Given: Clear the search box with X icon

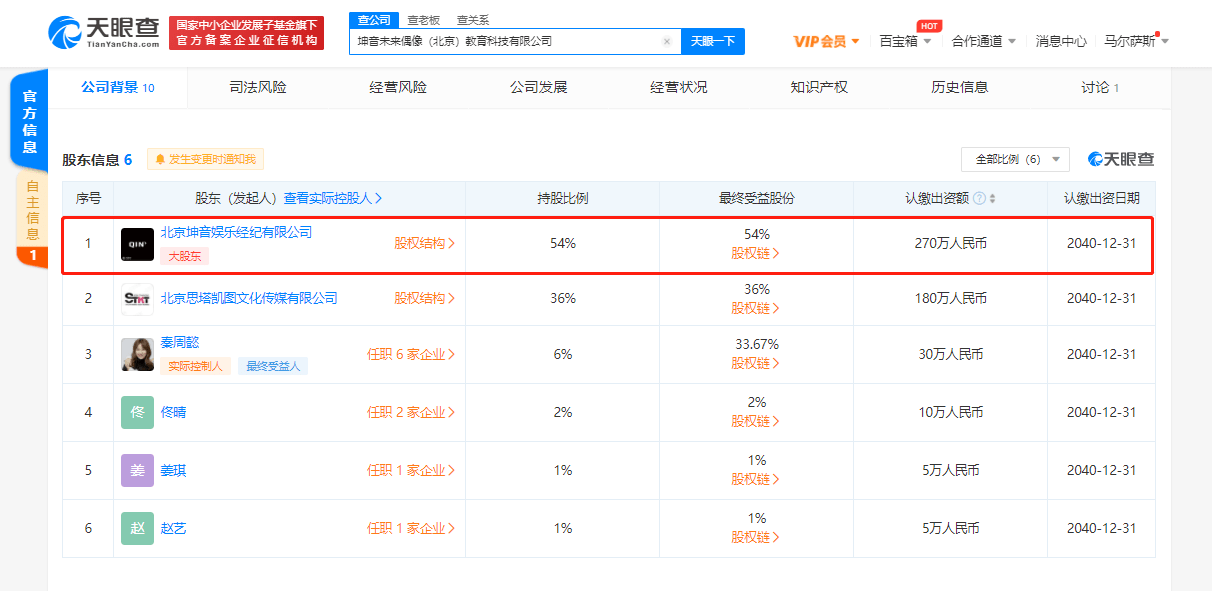Looking at the screenshot, I should coord(667,42).
